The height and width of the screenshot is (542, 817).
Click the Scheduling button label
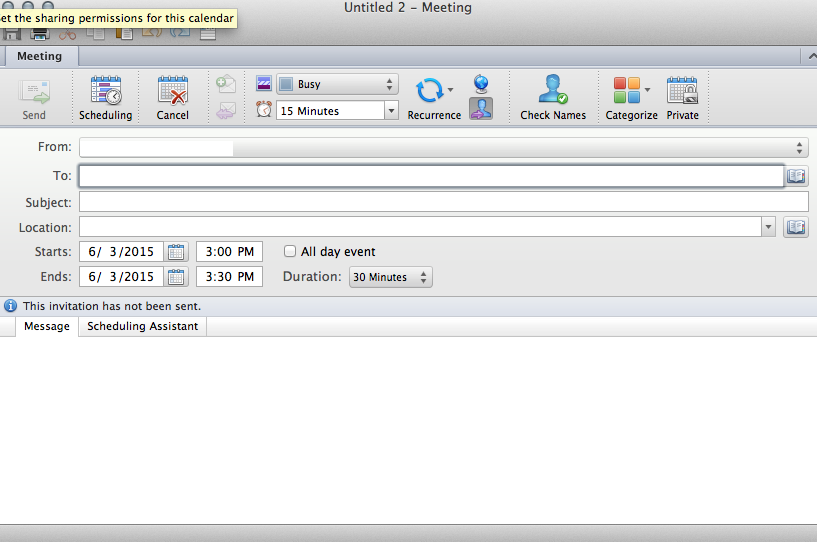click(x=106, y=115)
